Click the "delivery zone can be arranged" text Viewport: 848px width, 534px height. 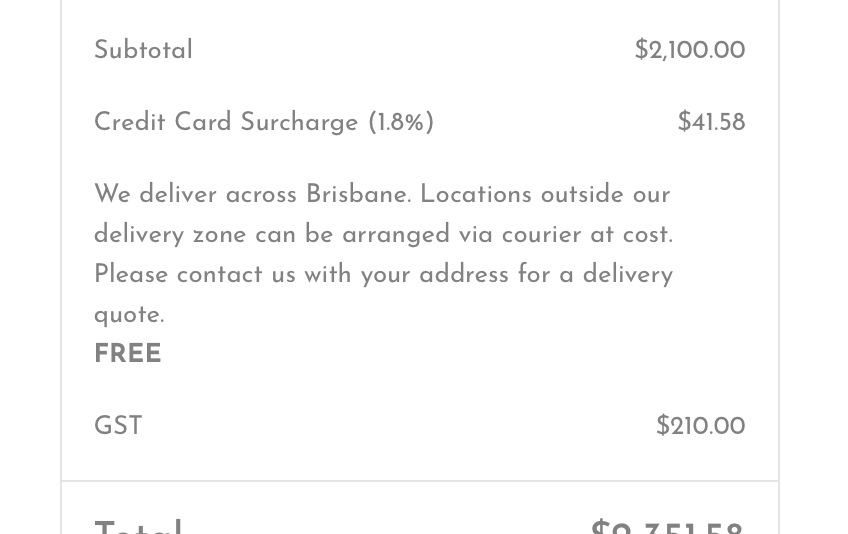[x=271, y=235]
